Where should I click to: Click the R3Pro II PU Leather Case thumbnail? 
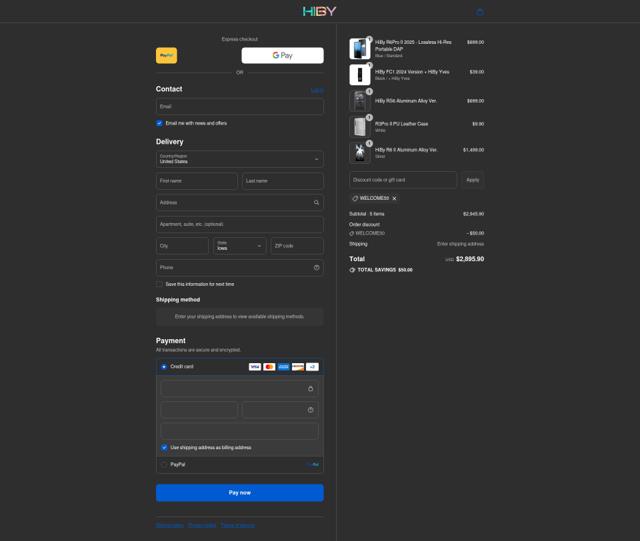click(x=360, y=127)
